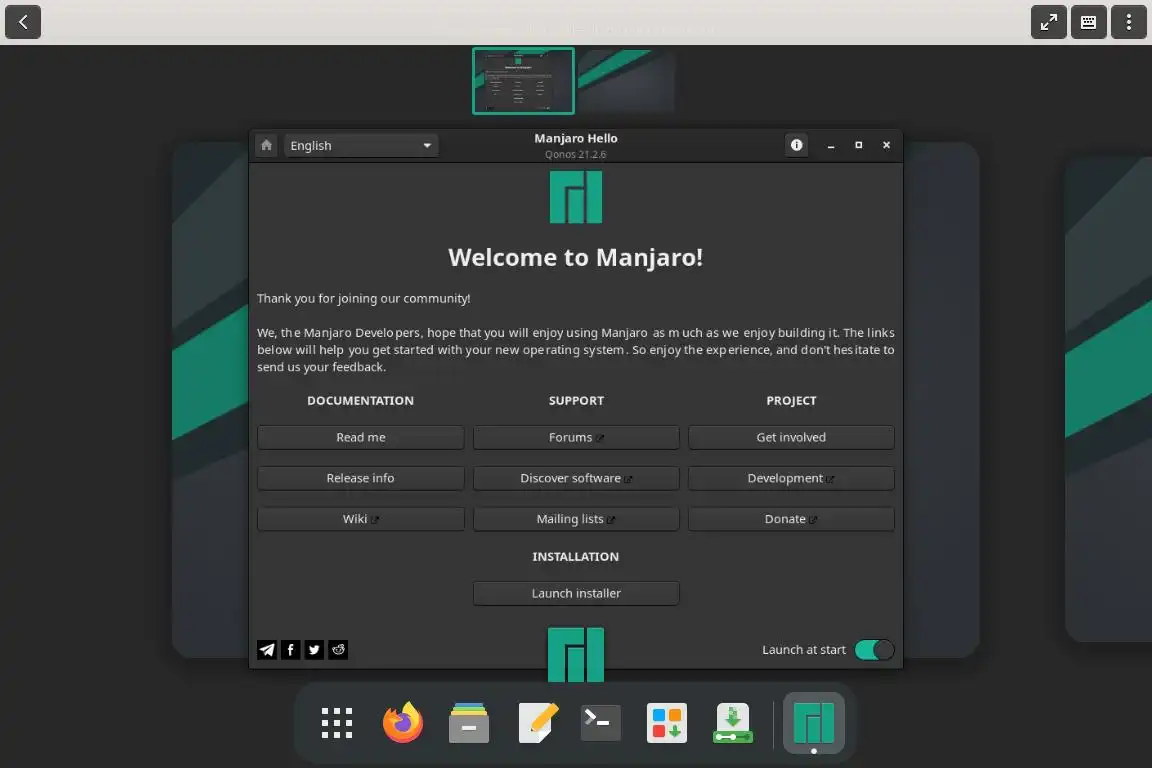Click the Donate button

(791, 519)
